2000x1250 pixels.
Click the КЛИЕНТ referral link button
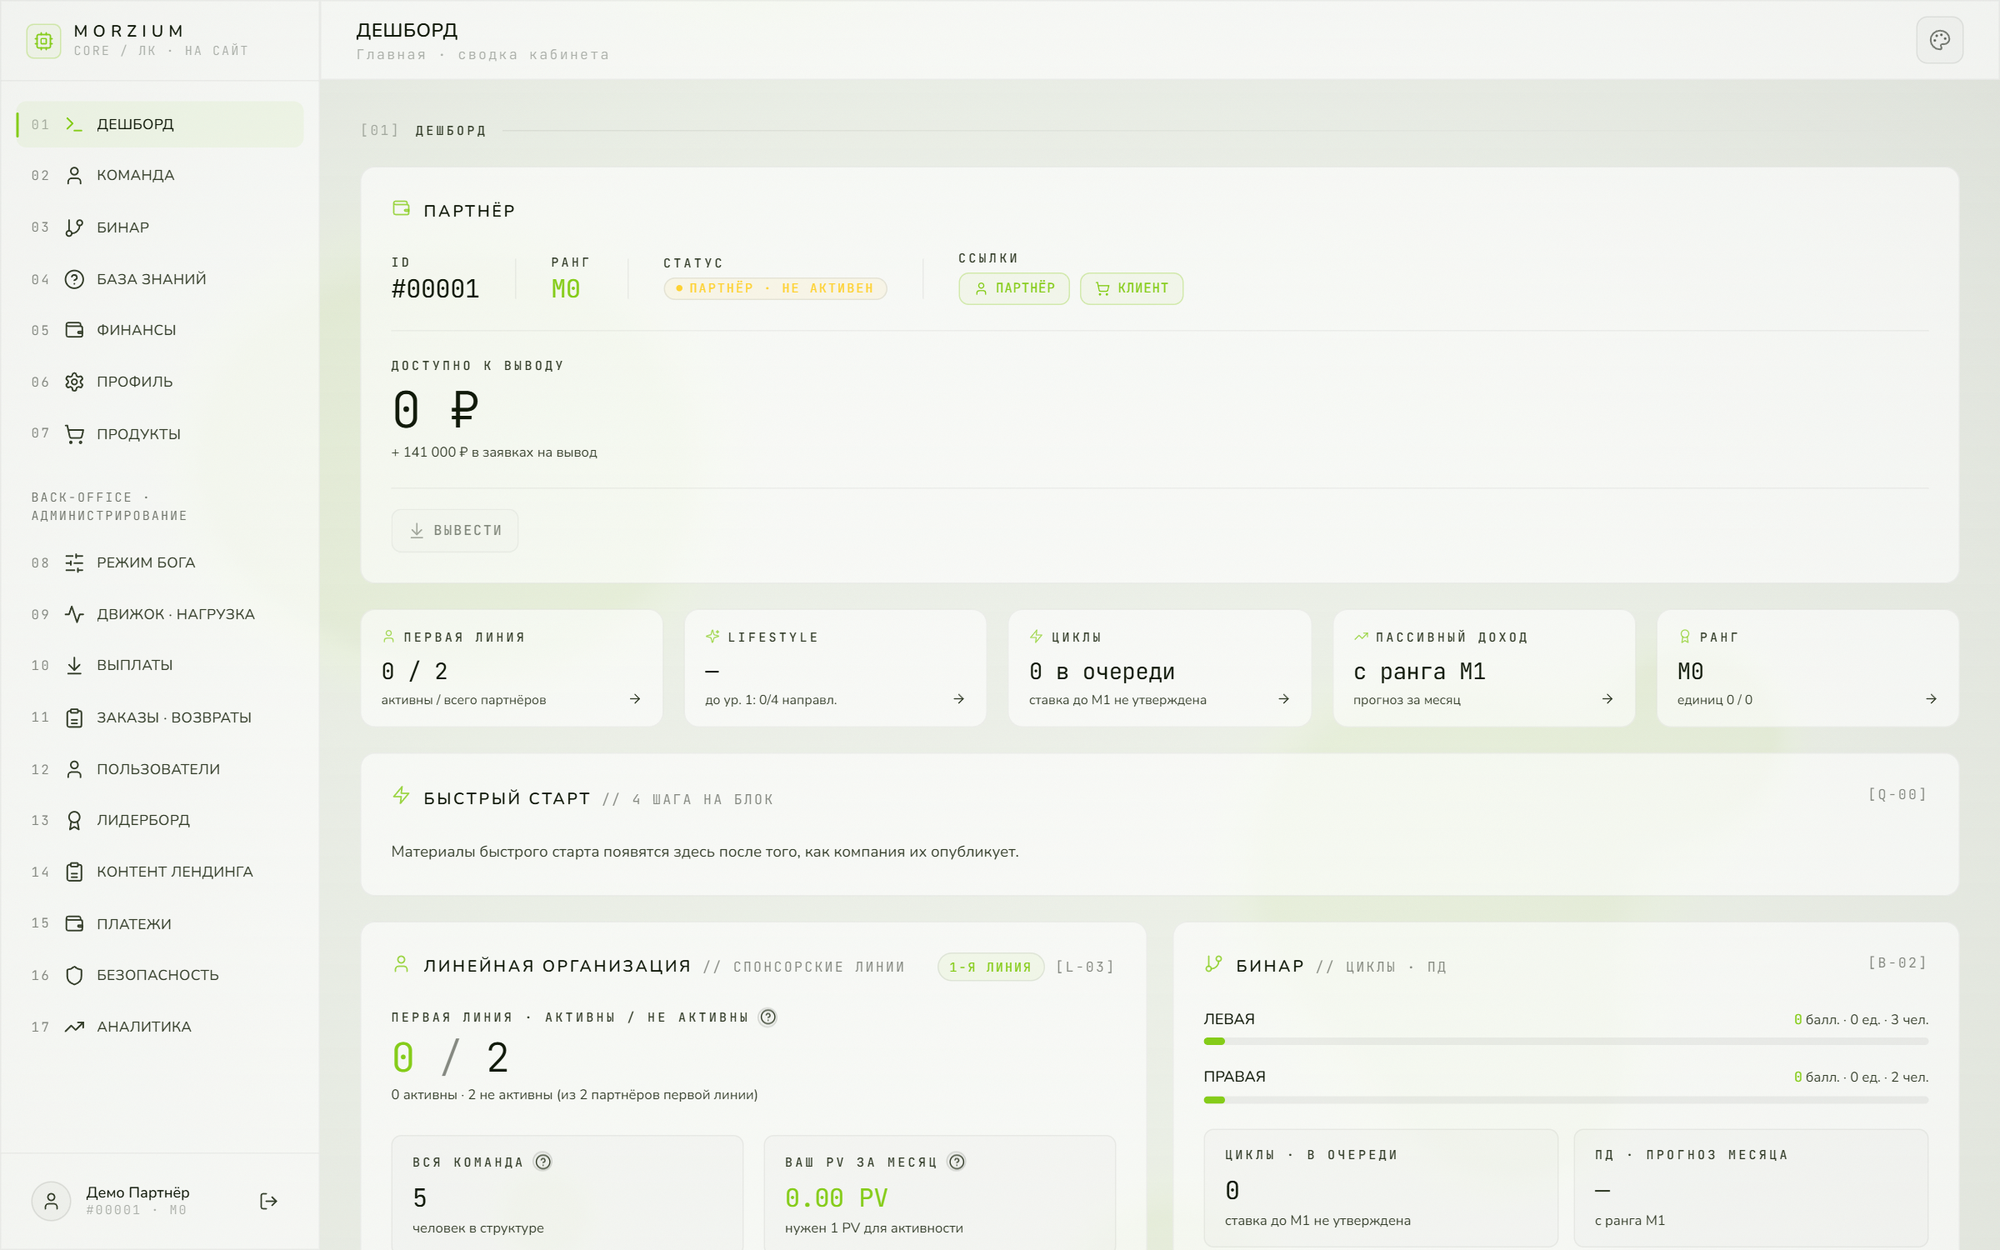point(1131,288)
